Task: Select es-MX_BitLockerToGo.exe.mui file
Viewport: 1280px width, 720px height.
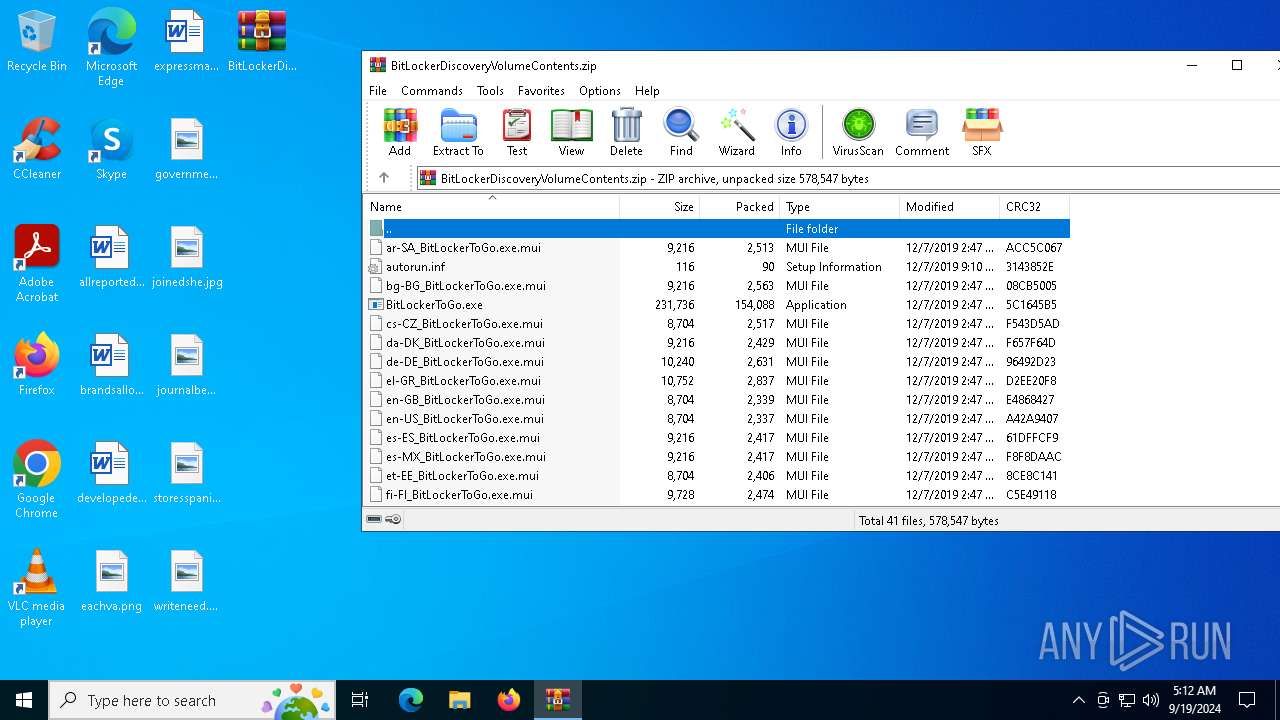Action: tap(716, 456)
